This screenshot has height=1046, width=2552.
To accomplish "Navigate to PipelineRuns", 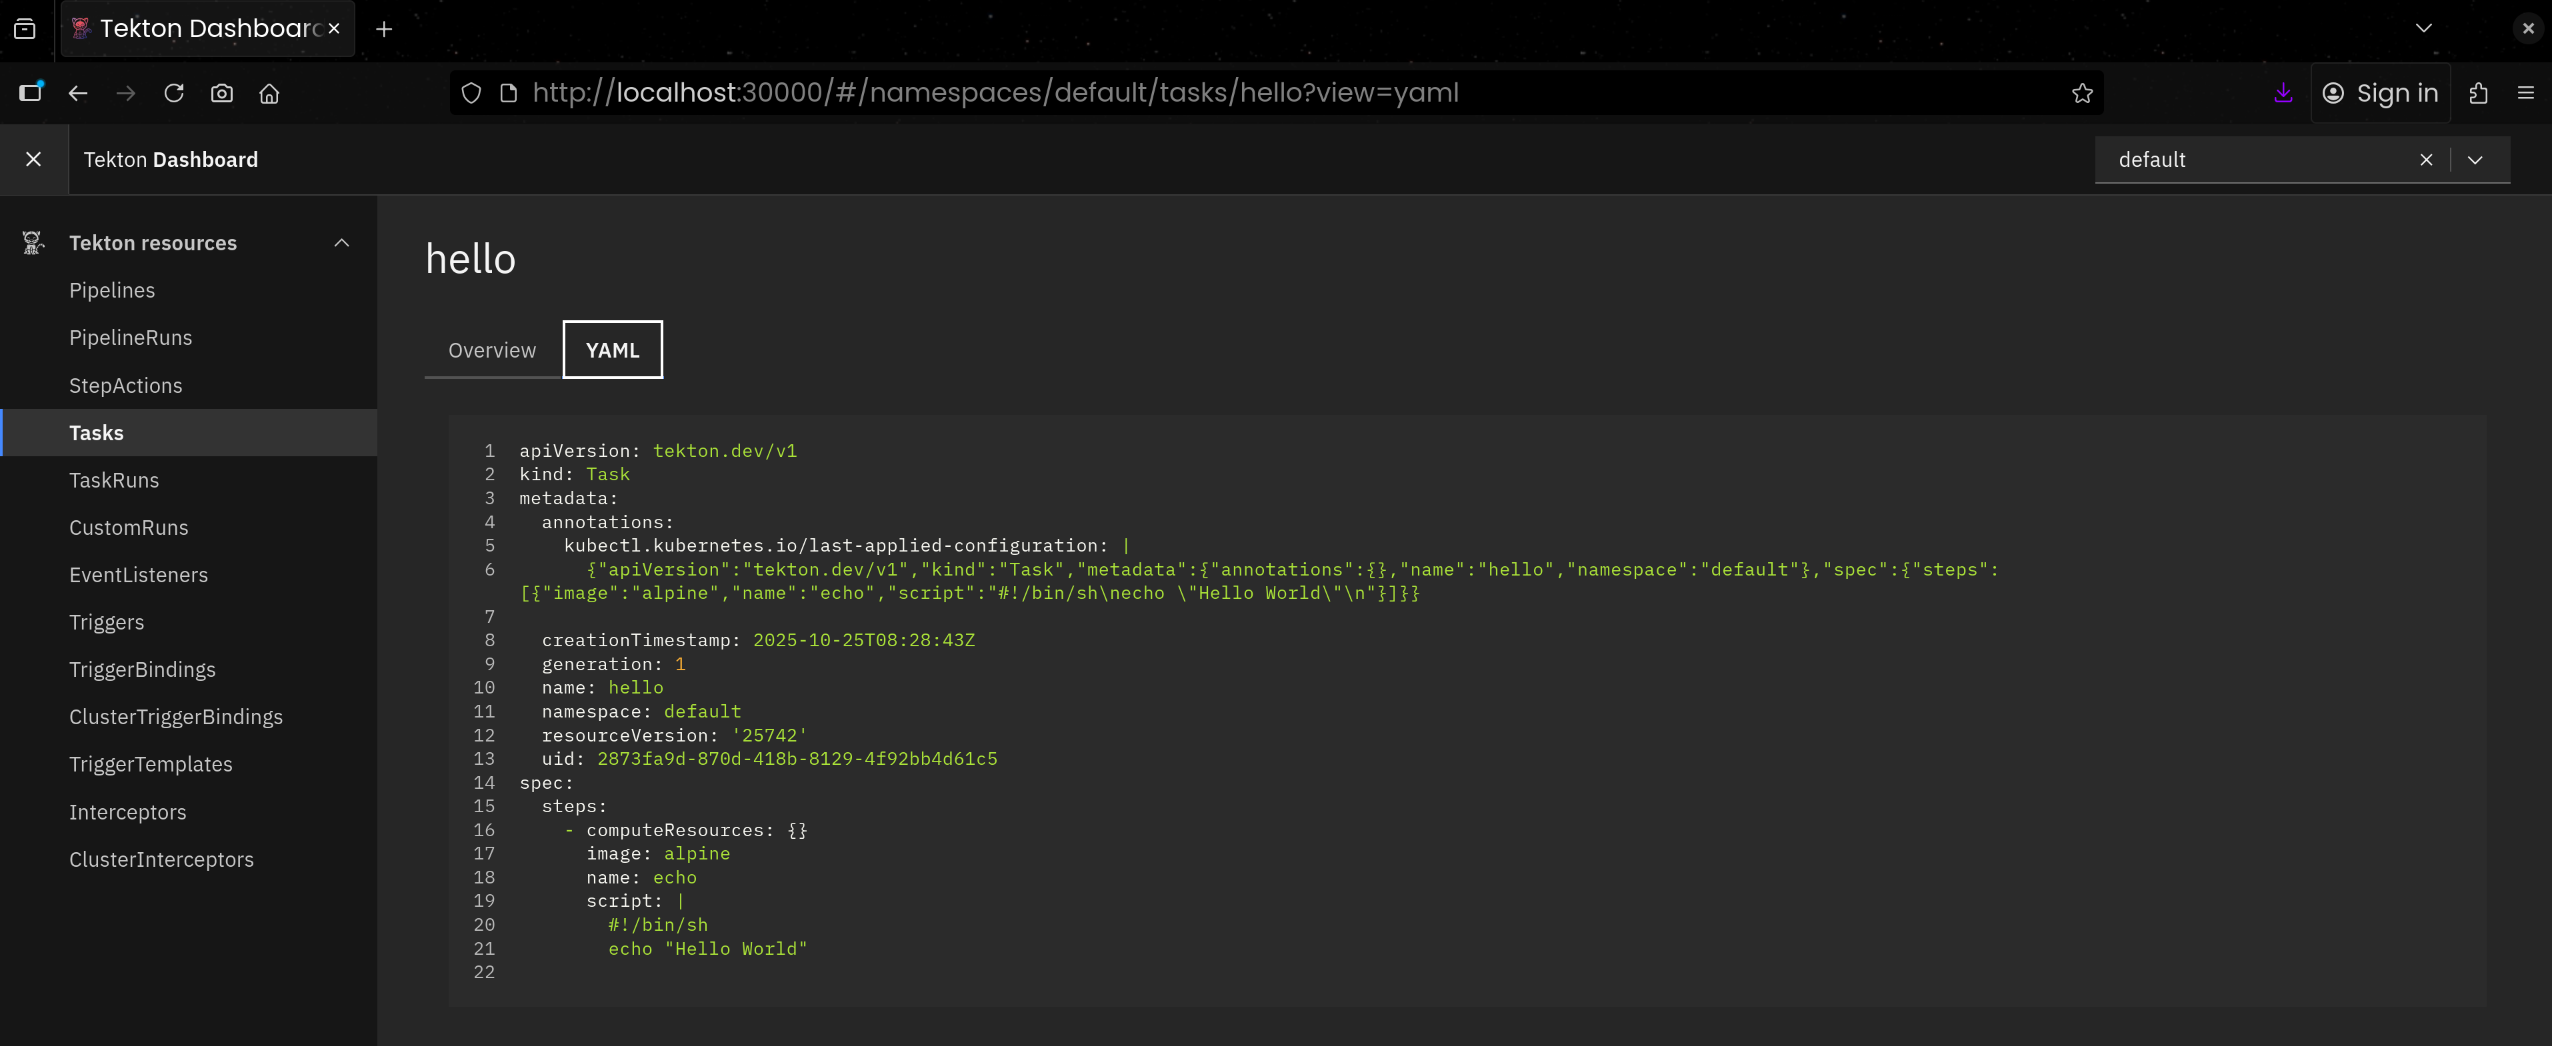I will [x=131, y=338].
